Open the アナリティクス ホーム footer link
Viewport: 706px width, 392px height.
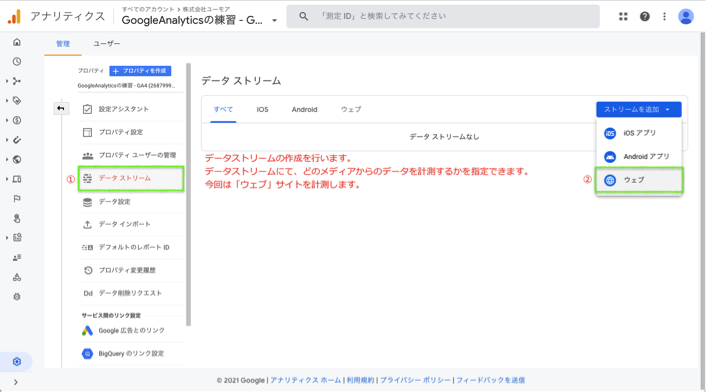coord(306,380)
